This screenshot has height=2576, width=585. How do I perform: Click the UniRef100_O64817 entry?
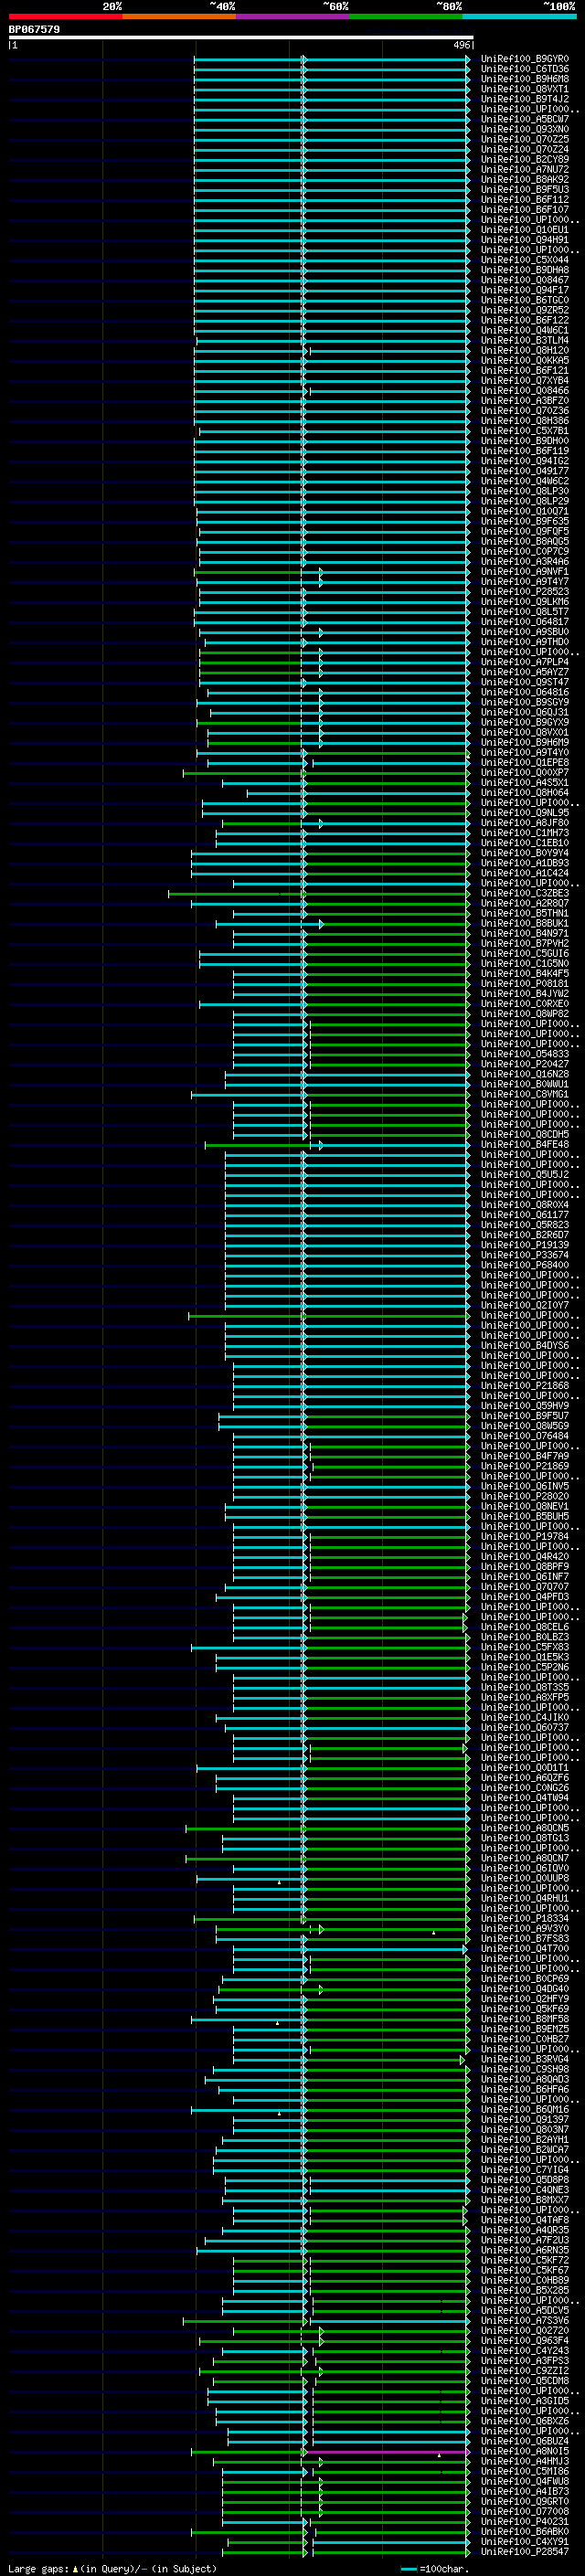[x=525, y=621]
